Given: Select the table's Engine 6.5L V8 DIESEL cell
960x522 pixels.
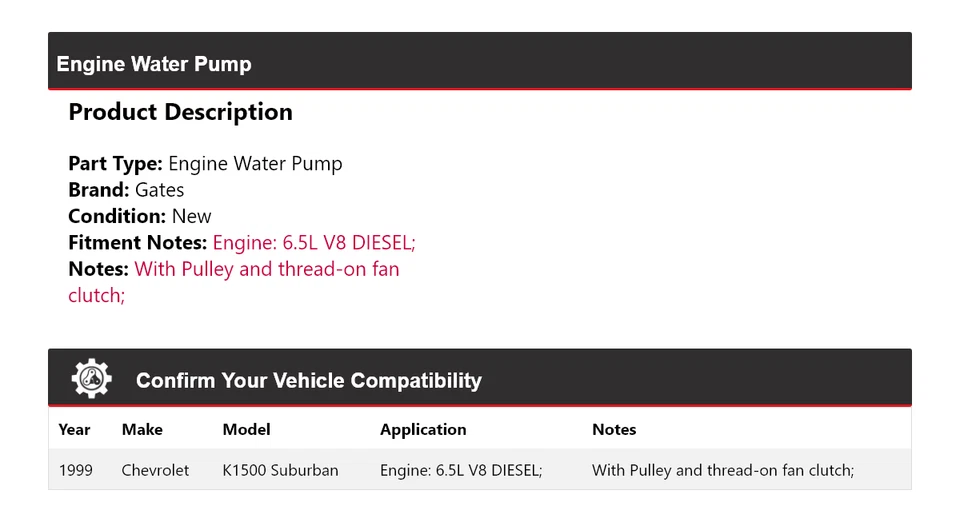Looking at the screenshot, I should coord(461,470).
